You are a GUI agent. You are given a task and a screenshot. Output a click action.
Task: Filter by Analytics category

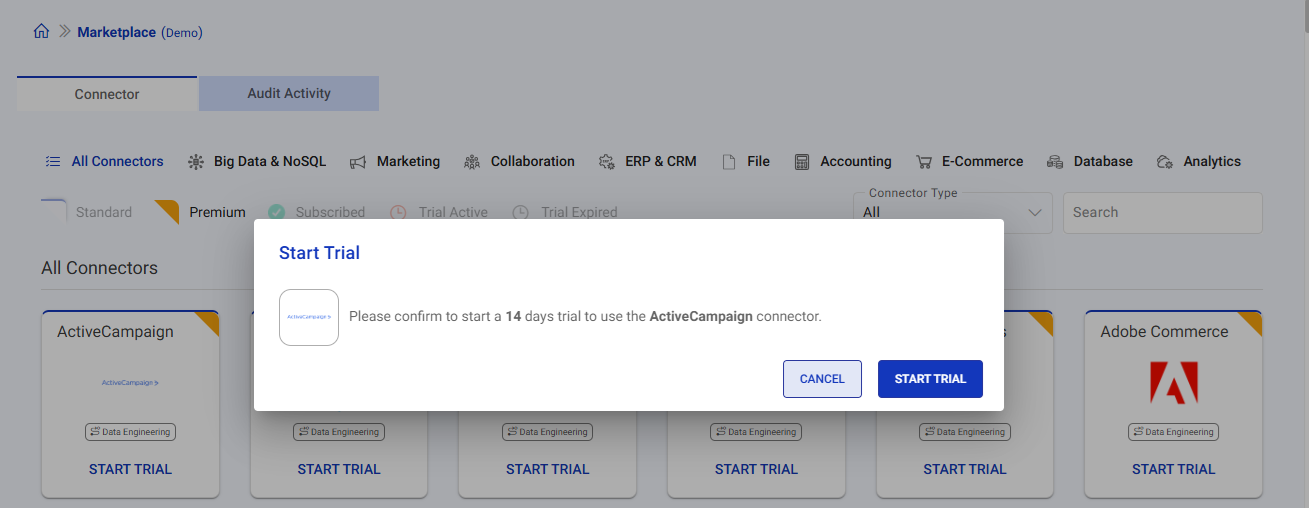point(1199,161)
